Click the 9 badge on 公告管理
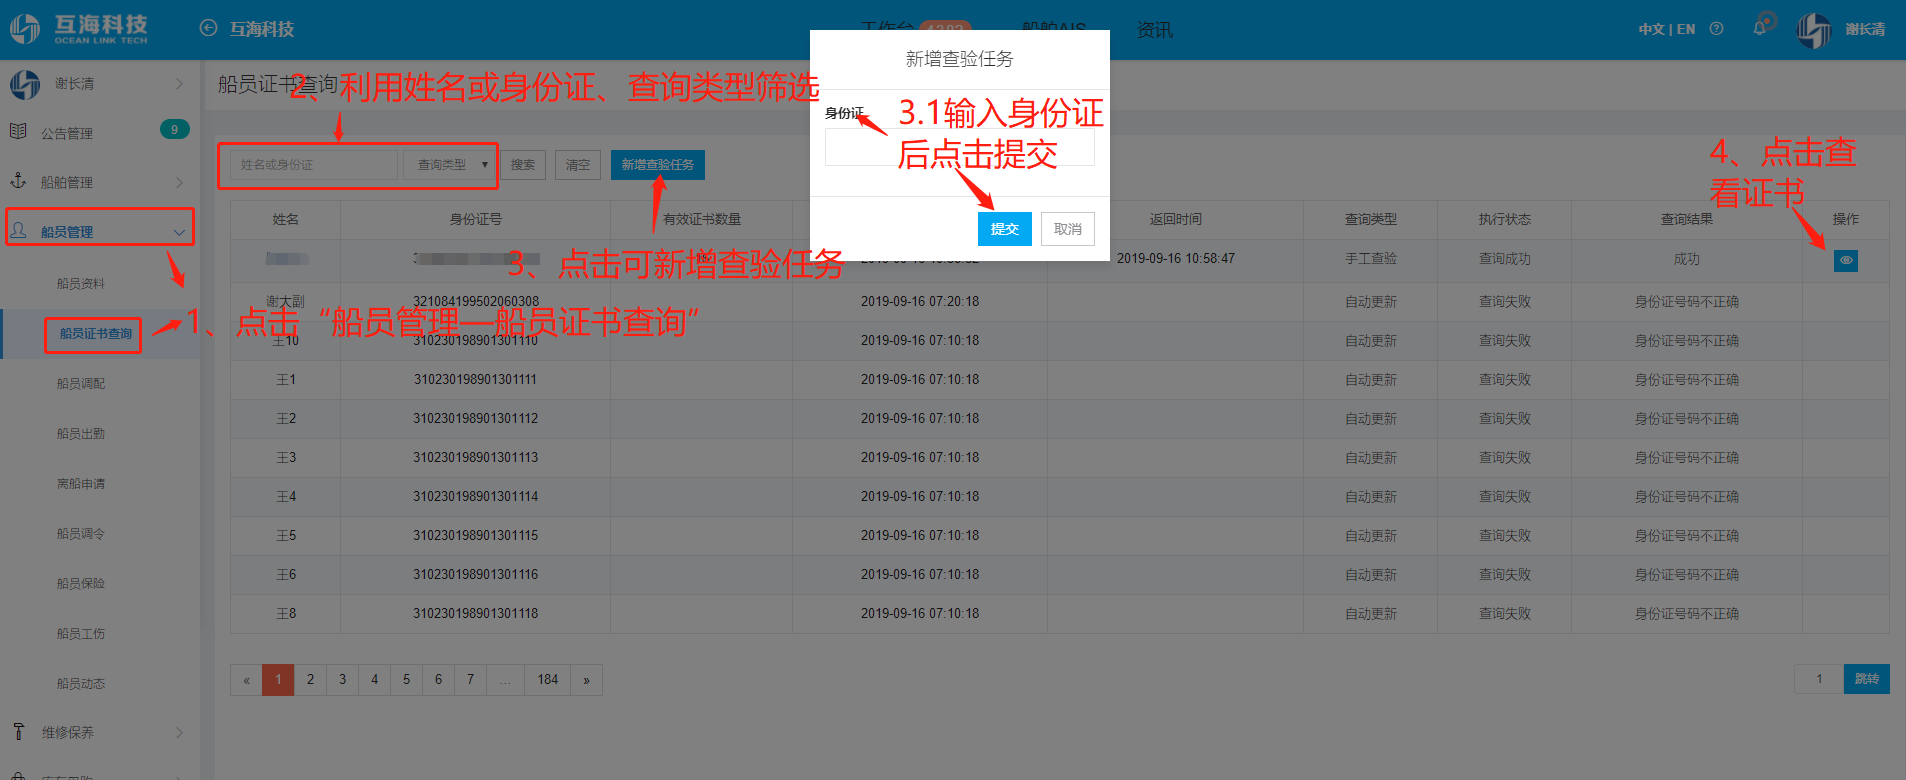This screenshot has height=780, width=1906. click(x=174, y=129)
